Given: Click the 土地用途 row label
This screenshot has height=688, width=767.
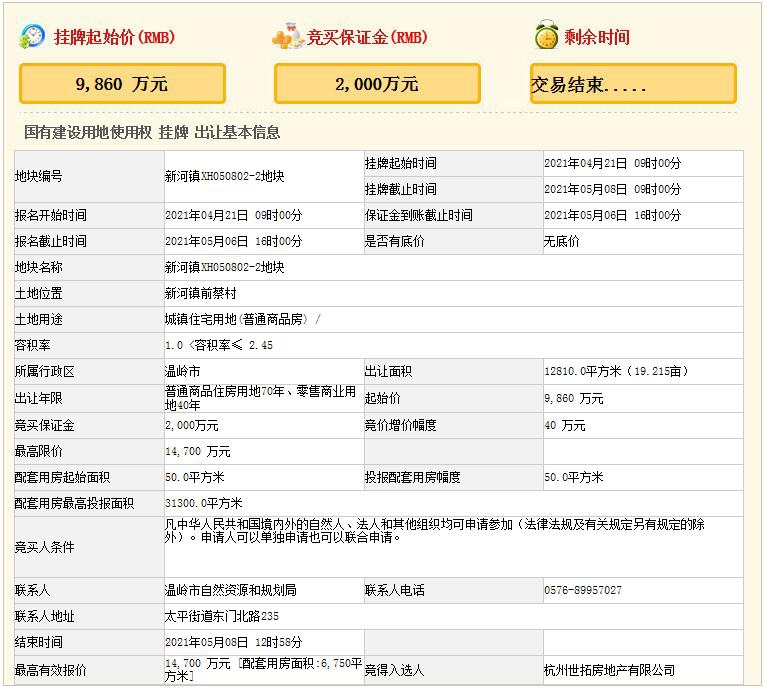Looking at the screenshot, I should (38, 320).
